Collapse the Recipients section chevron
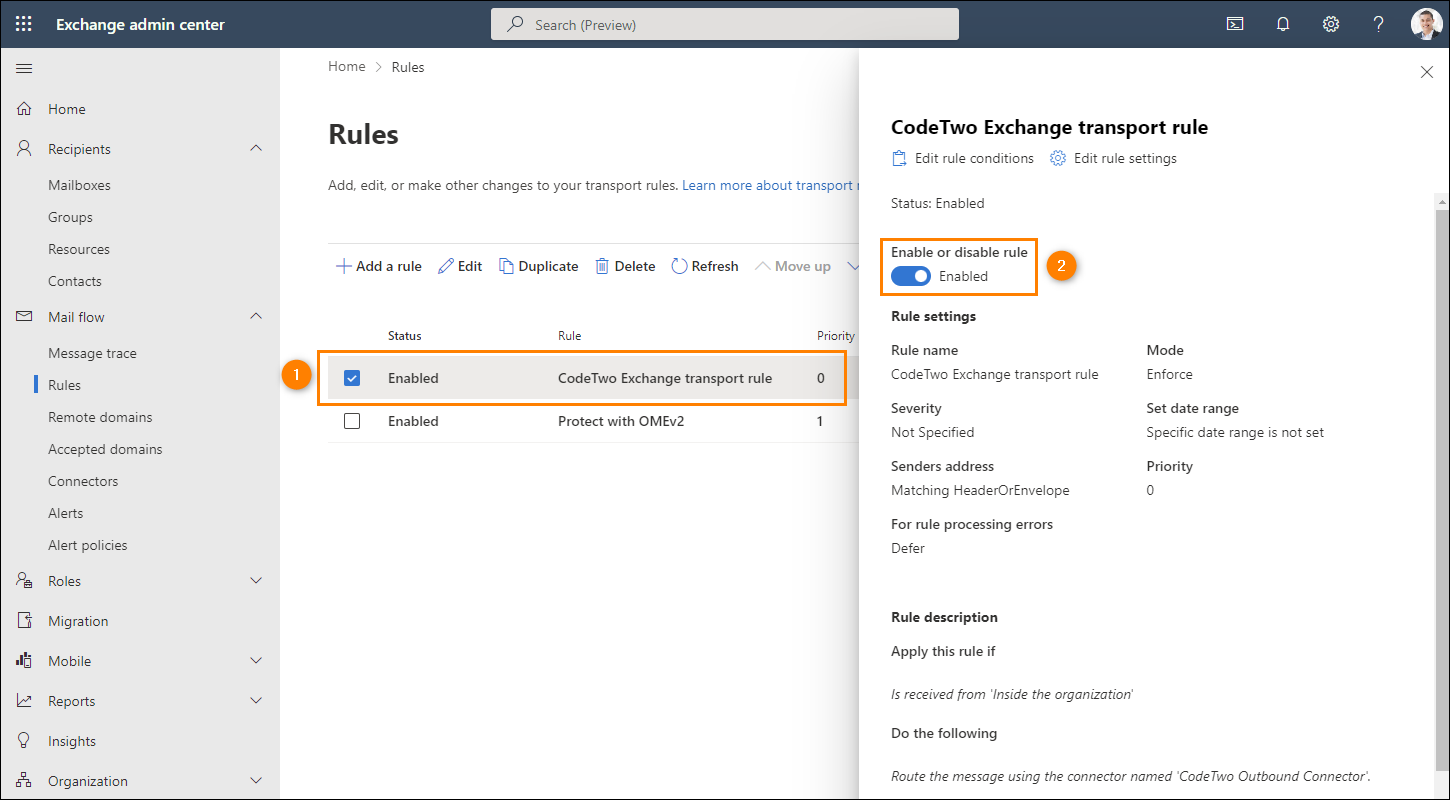Screen dimensions: 1450x800 [256, 148]
